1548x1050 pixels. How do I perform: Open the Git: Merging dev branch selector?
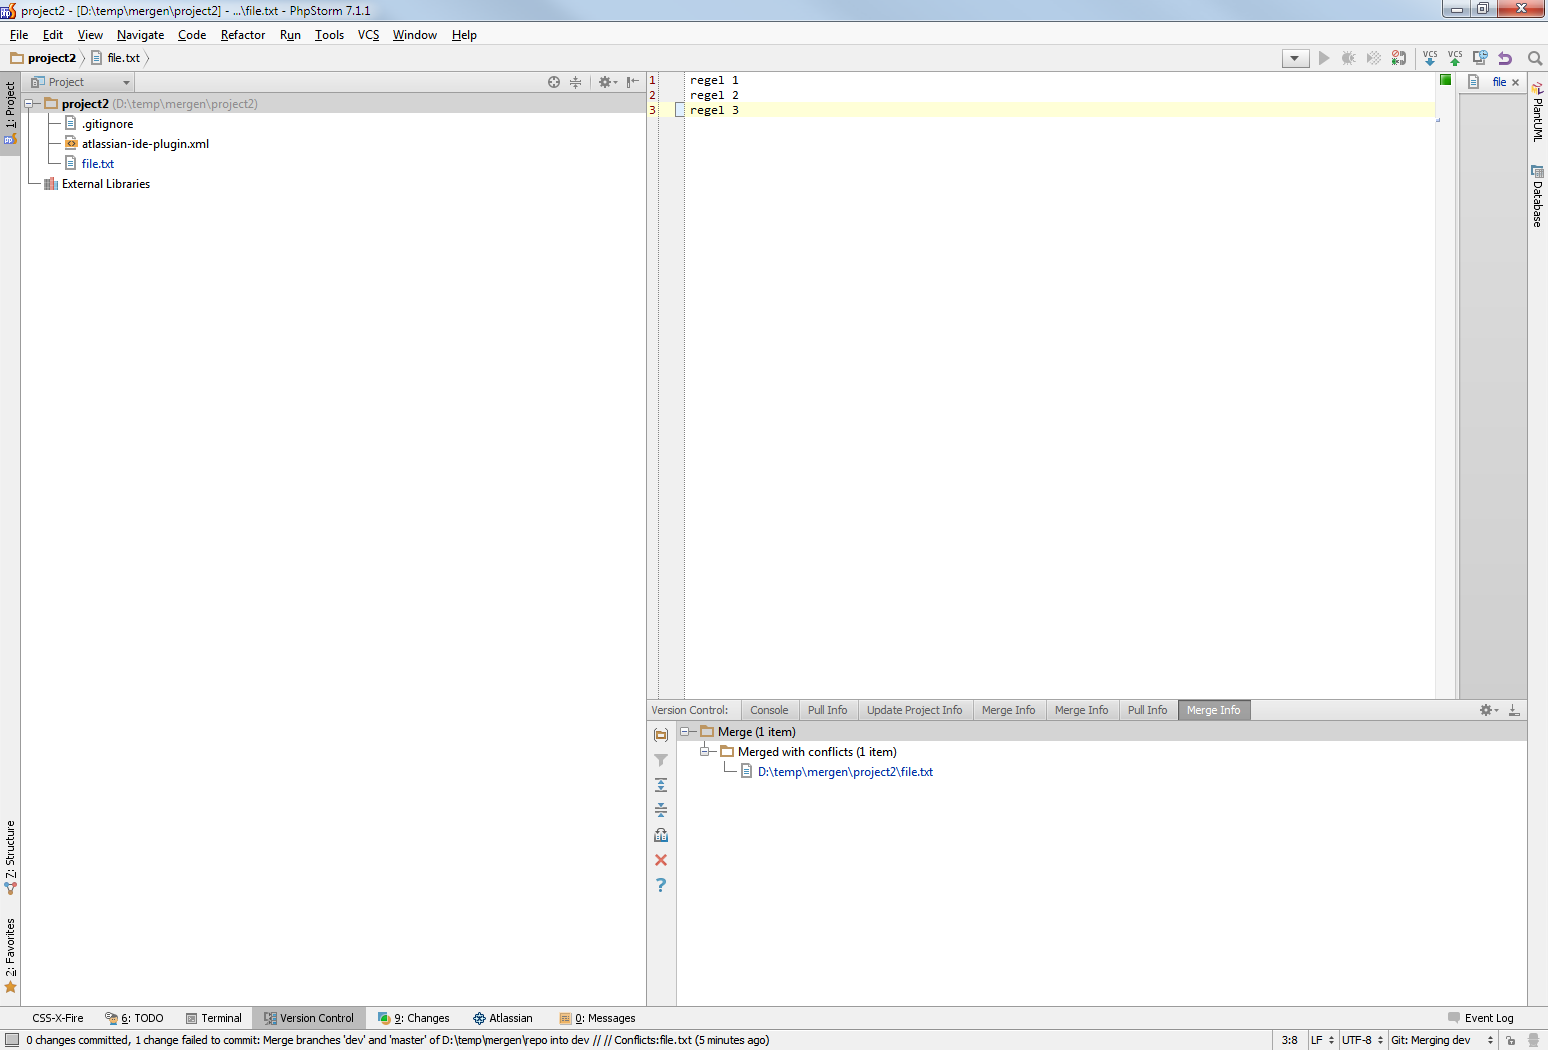click(1441, 1040)
